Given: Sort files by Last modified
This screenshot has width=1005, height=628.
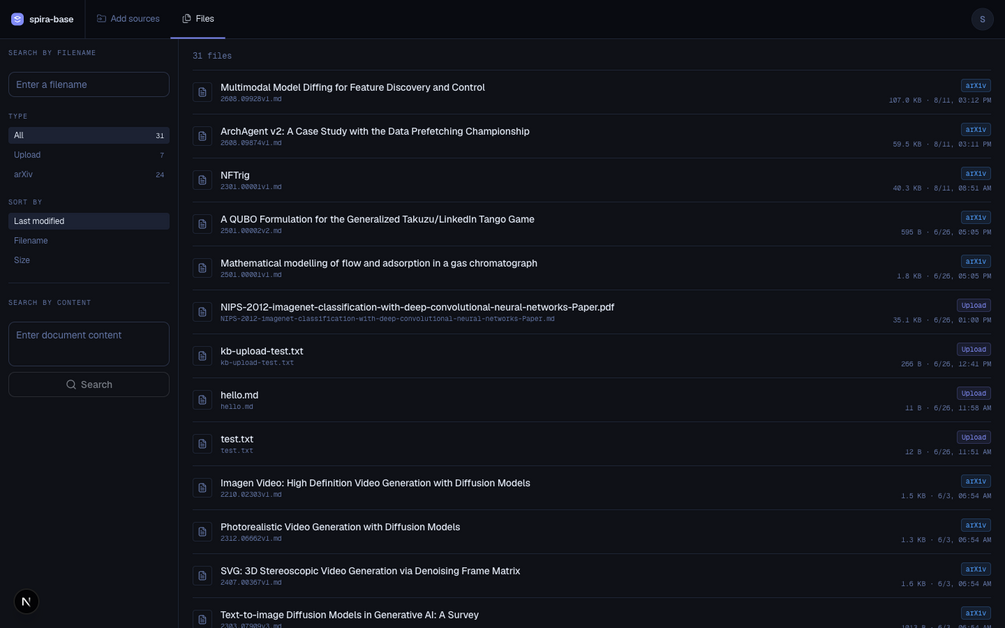Looking at the screenshot, I should click(89, 221).
